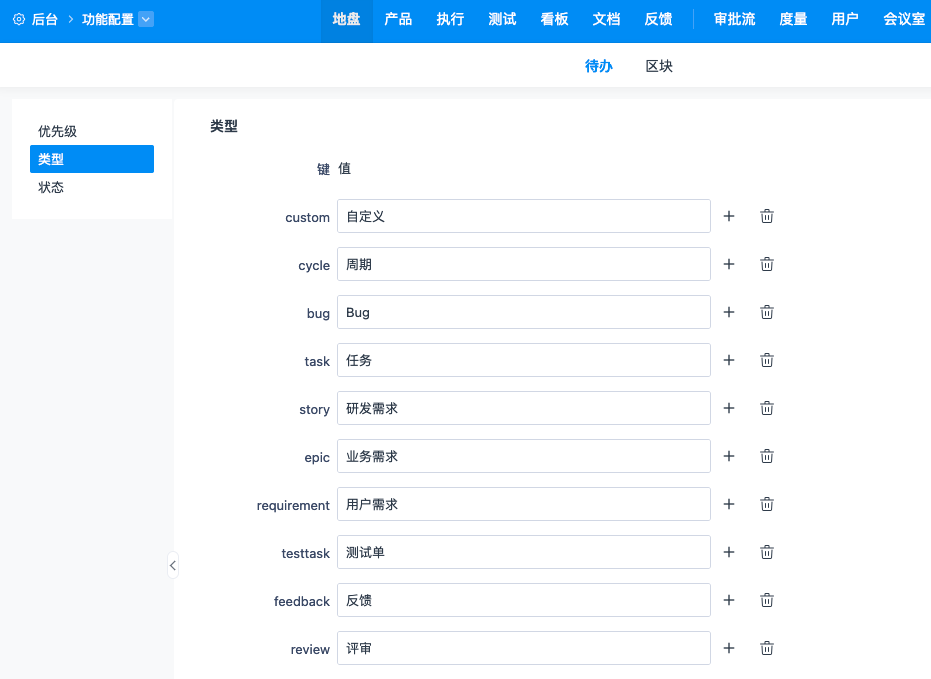Go to 审批流 in top navigation

tap(734, 19)
